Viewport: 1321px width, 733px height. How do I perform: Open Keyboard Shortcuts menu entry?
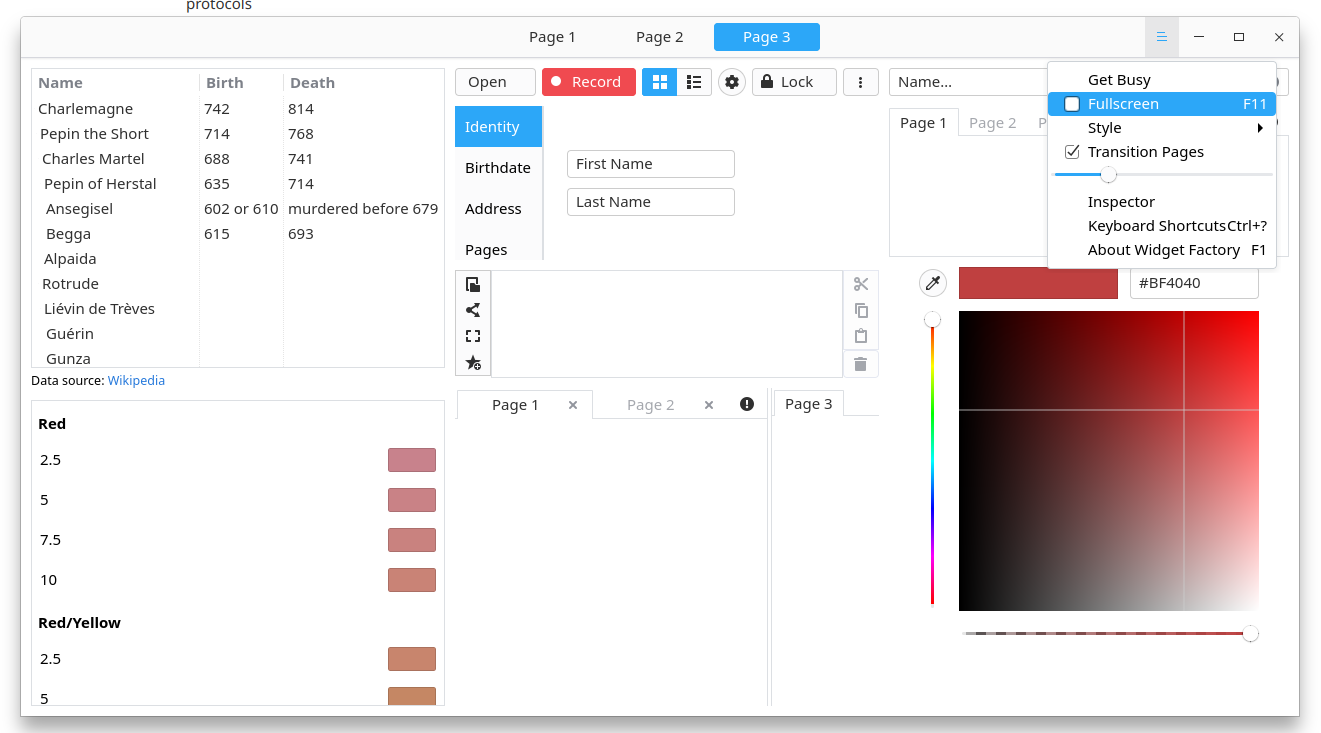1162,226
